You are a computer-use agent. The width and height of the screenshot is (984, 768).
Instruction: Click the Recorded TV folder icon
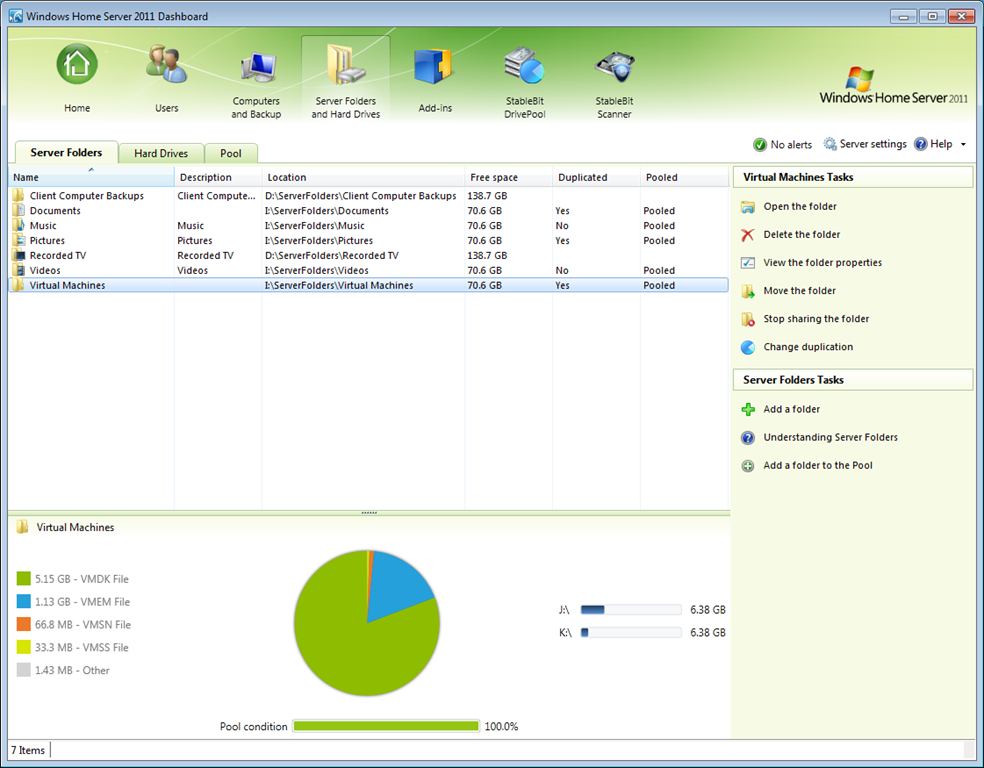tap(18, 255)
